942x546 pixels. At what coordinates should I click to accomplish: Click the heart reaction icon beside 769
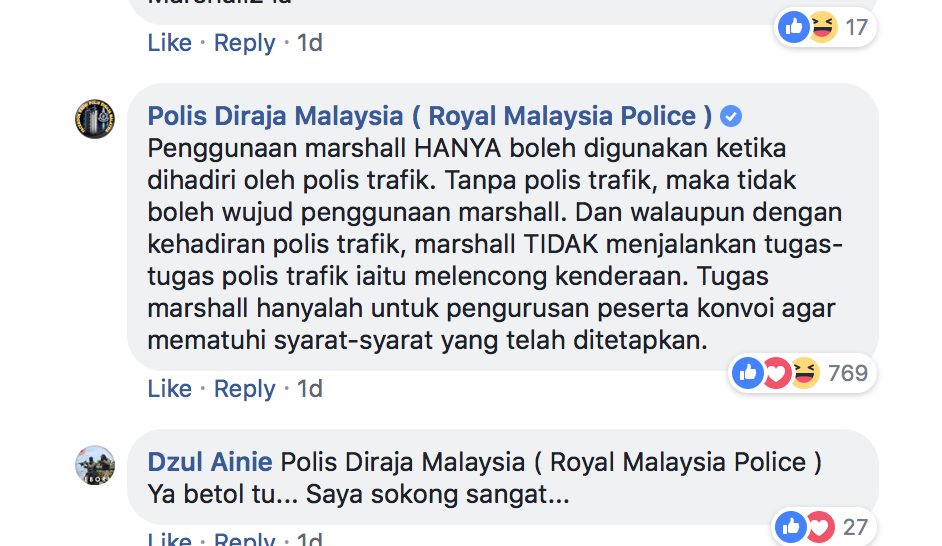[x=777, y=373]
